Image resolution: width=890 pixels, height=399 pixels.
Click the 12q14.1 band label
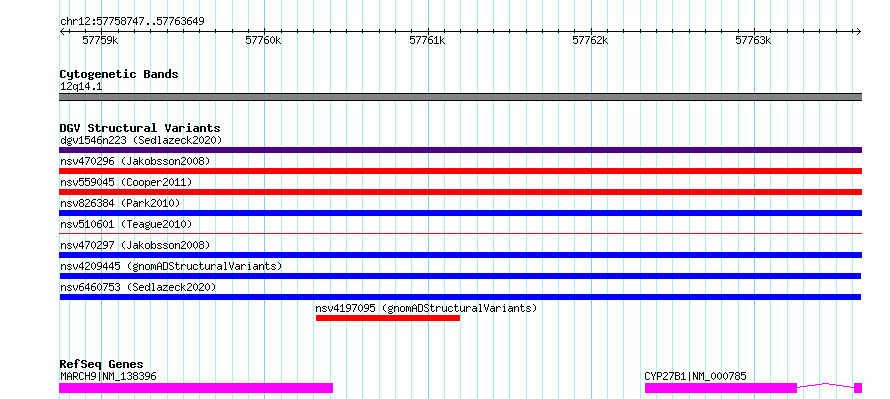coord(81,86)
